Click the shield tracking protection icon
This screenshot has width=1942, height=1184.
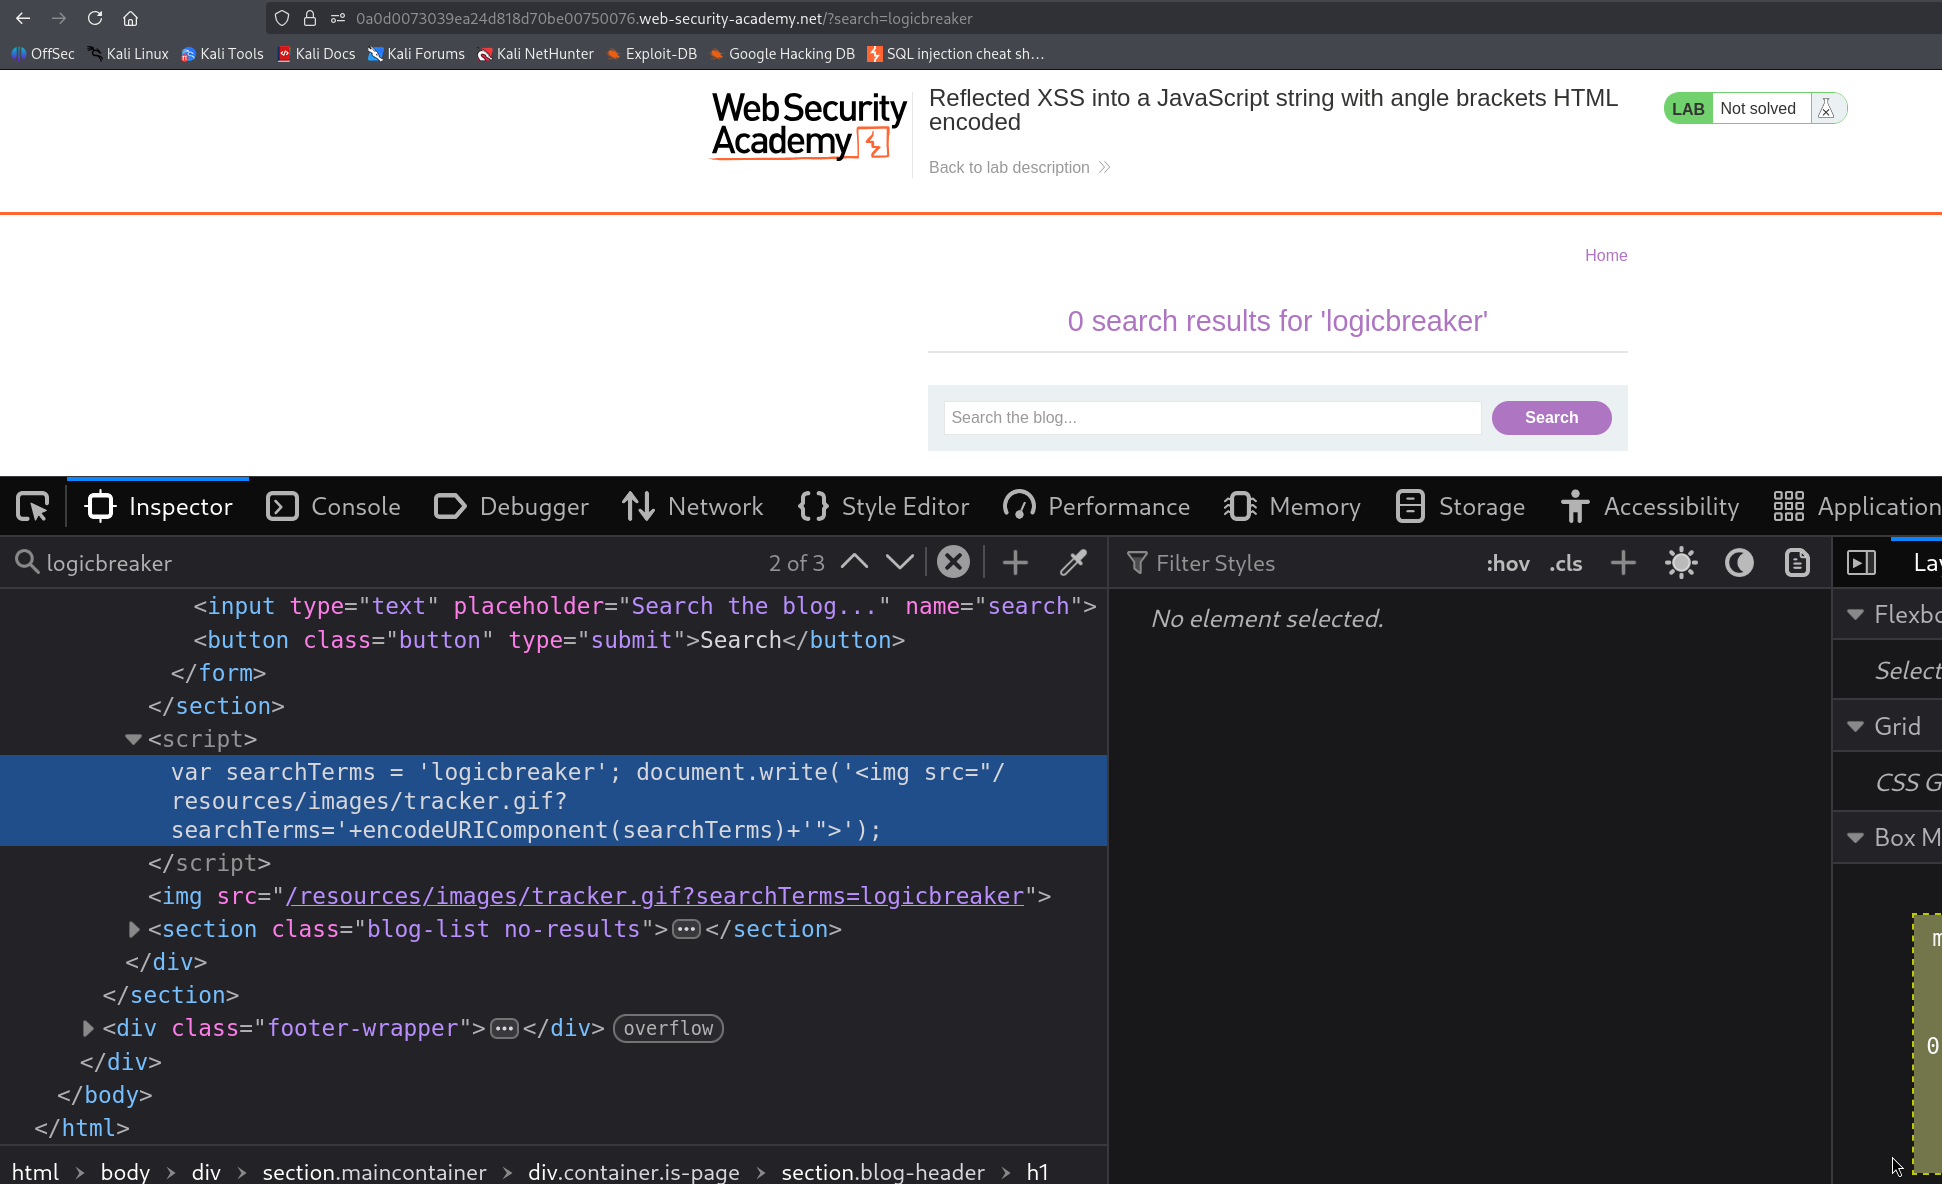click(x=282, y=18)
